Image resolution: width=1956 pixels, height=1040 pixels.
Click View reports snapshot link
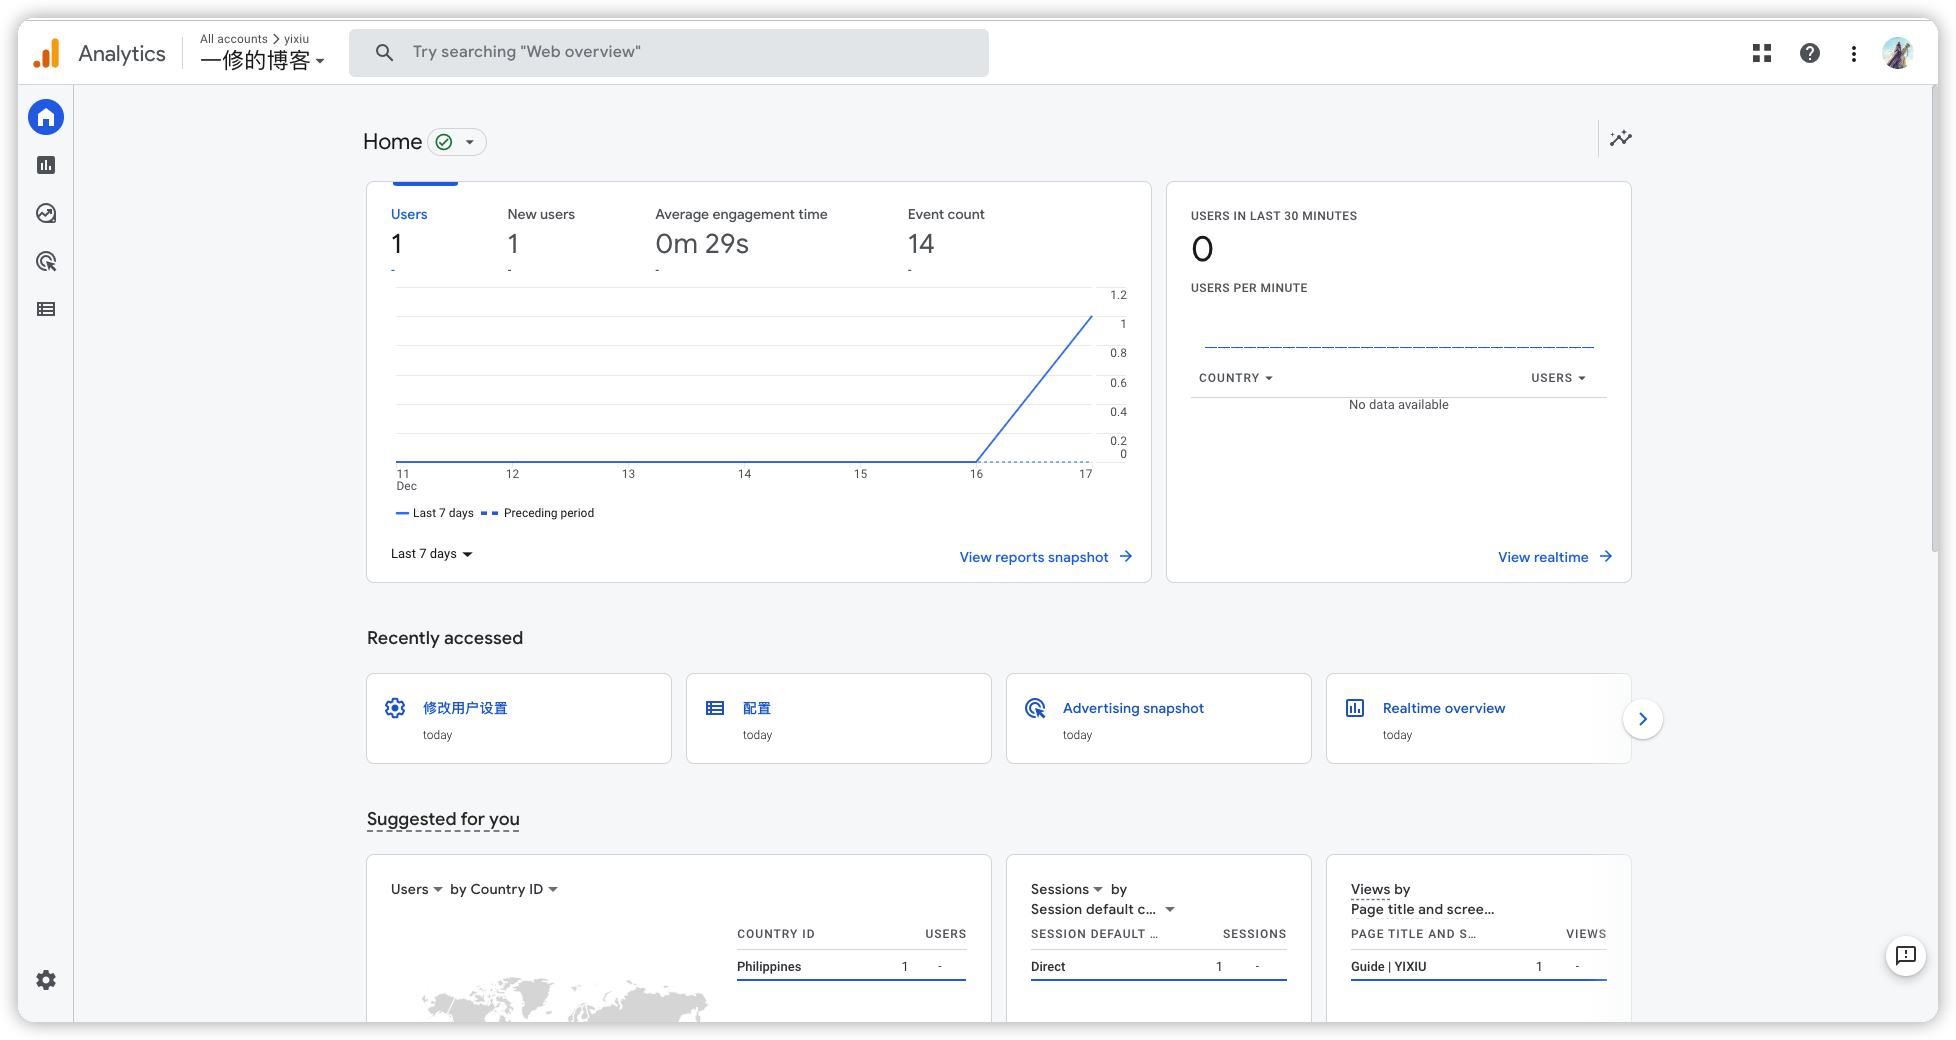1034,557
